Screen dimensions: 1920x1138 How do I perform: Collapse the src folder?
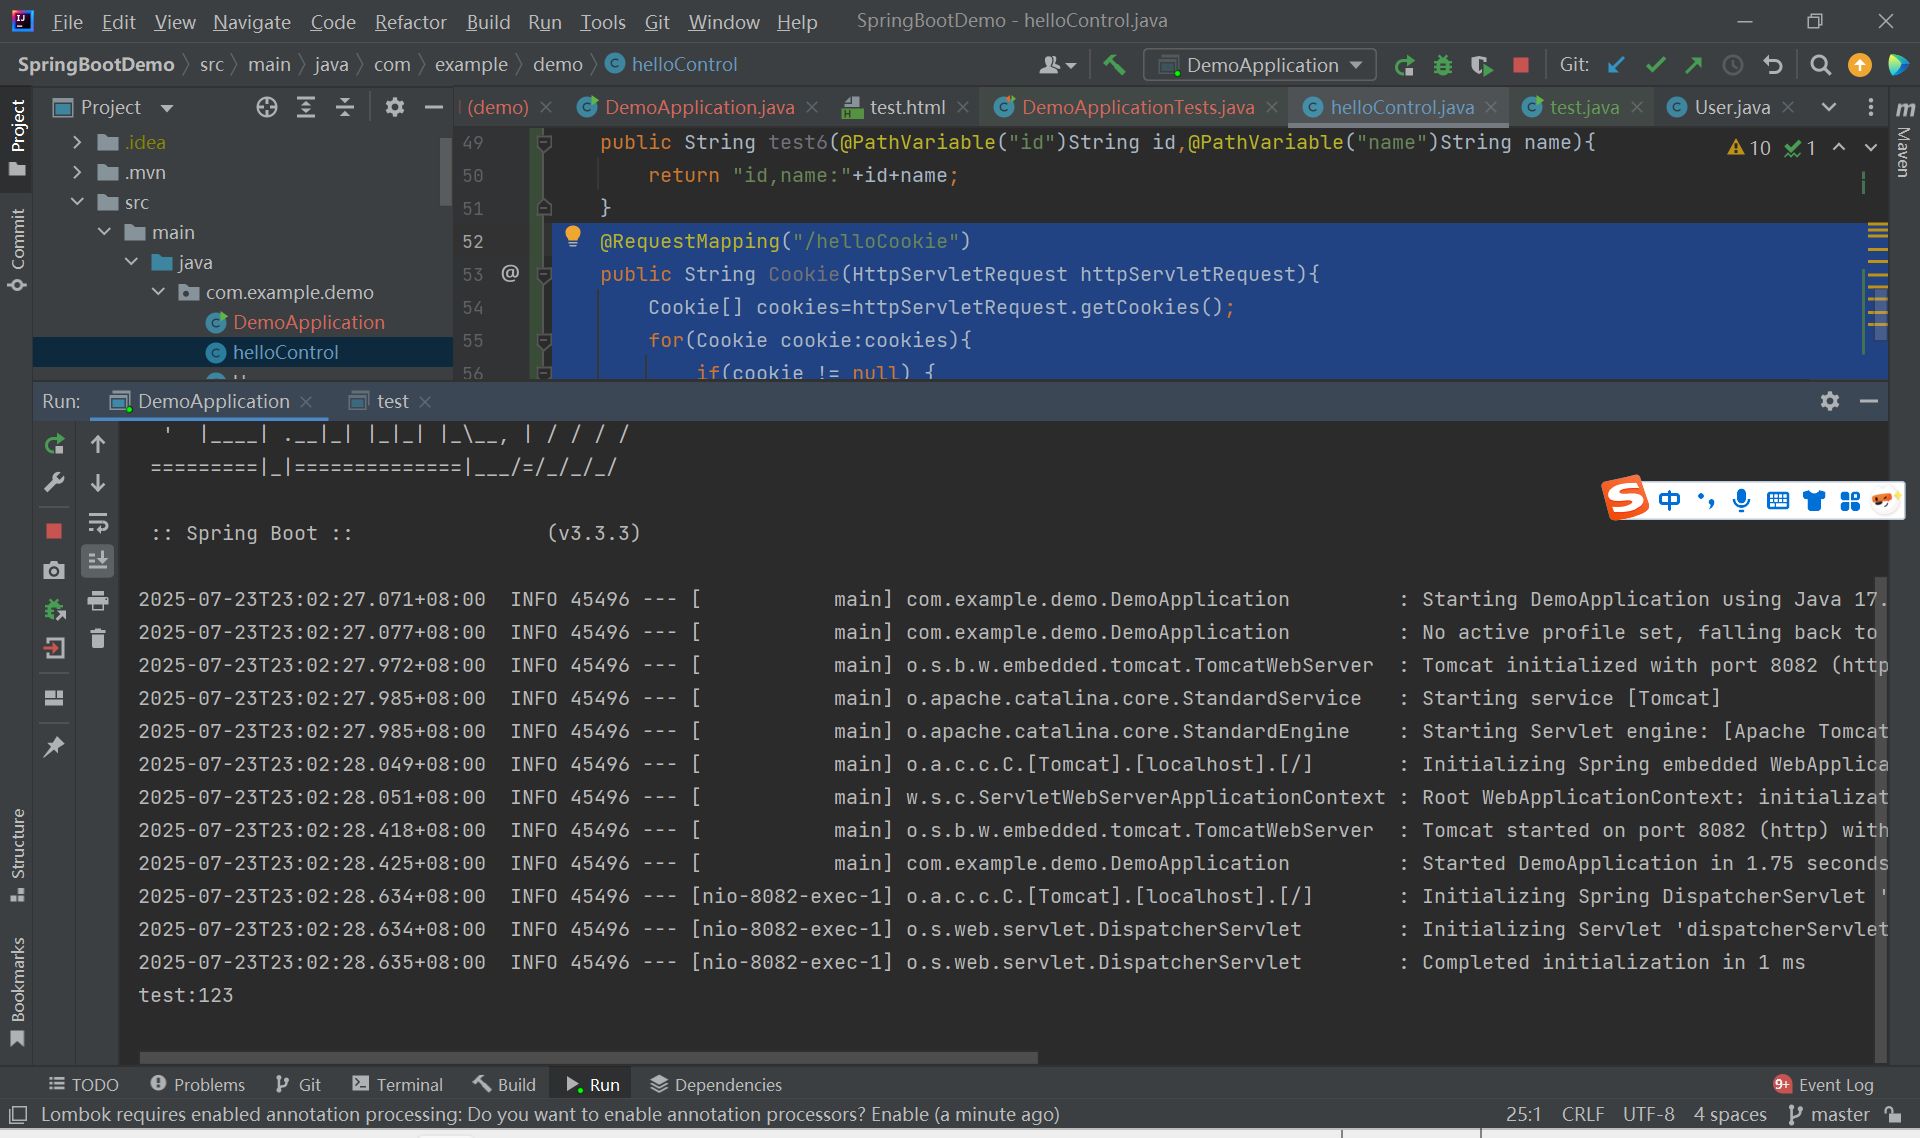click(x=77, y=202)
